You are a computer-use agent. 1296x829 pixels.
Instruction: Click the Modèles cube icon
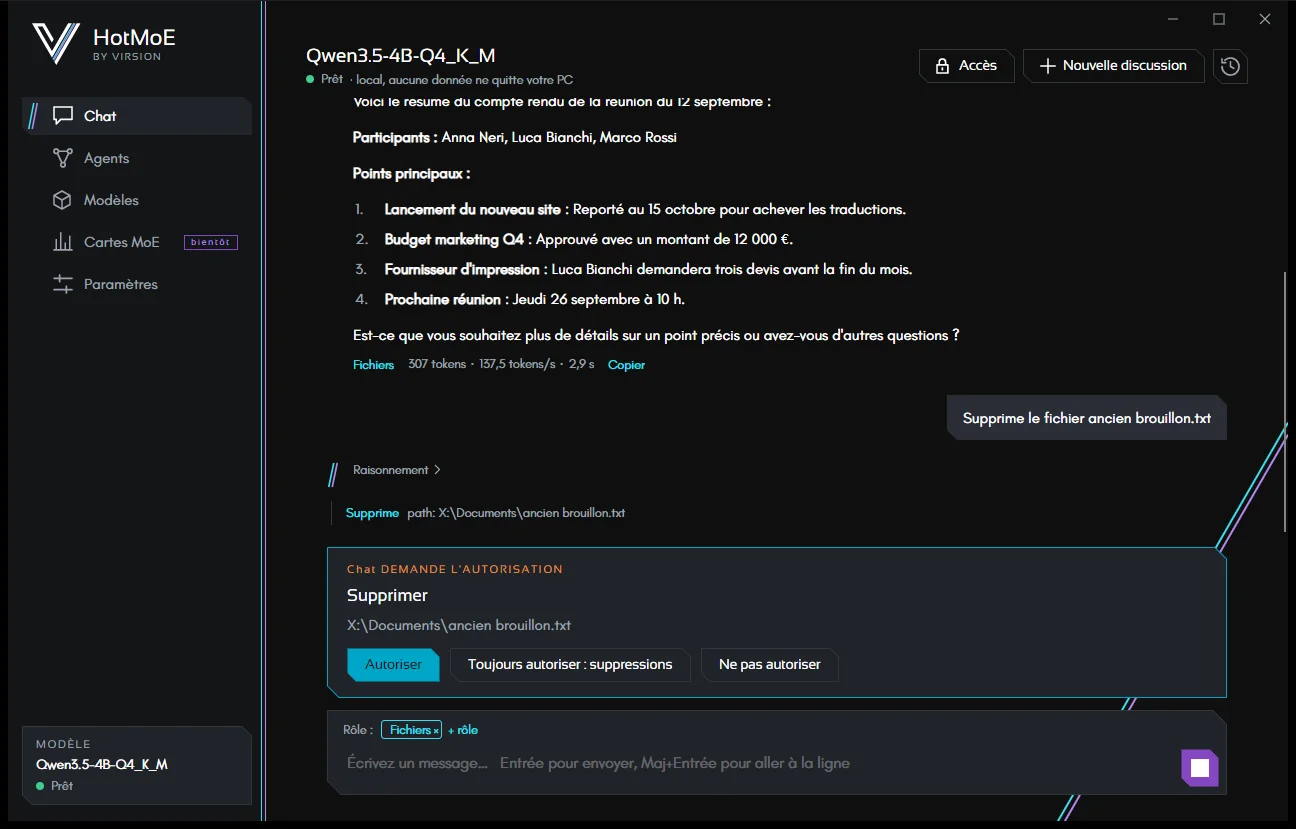pyautogui.click(x=63, y=200)
